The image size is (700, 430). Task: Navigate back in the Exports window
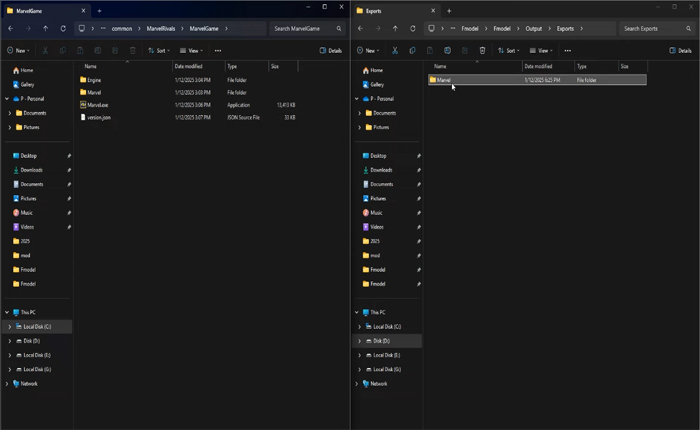[x=359, y=28]
